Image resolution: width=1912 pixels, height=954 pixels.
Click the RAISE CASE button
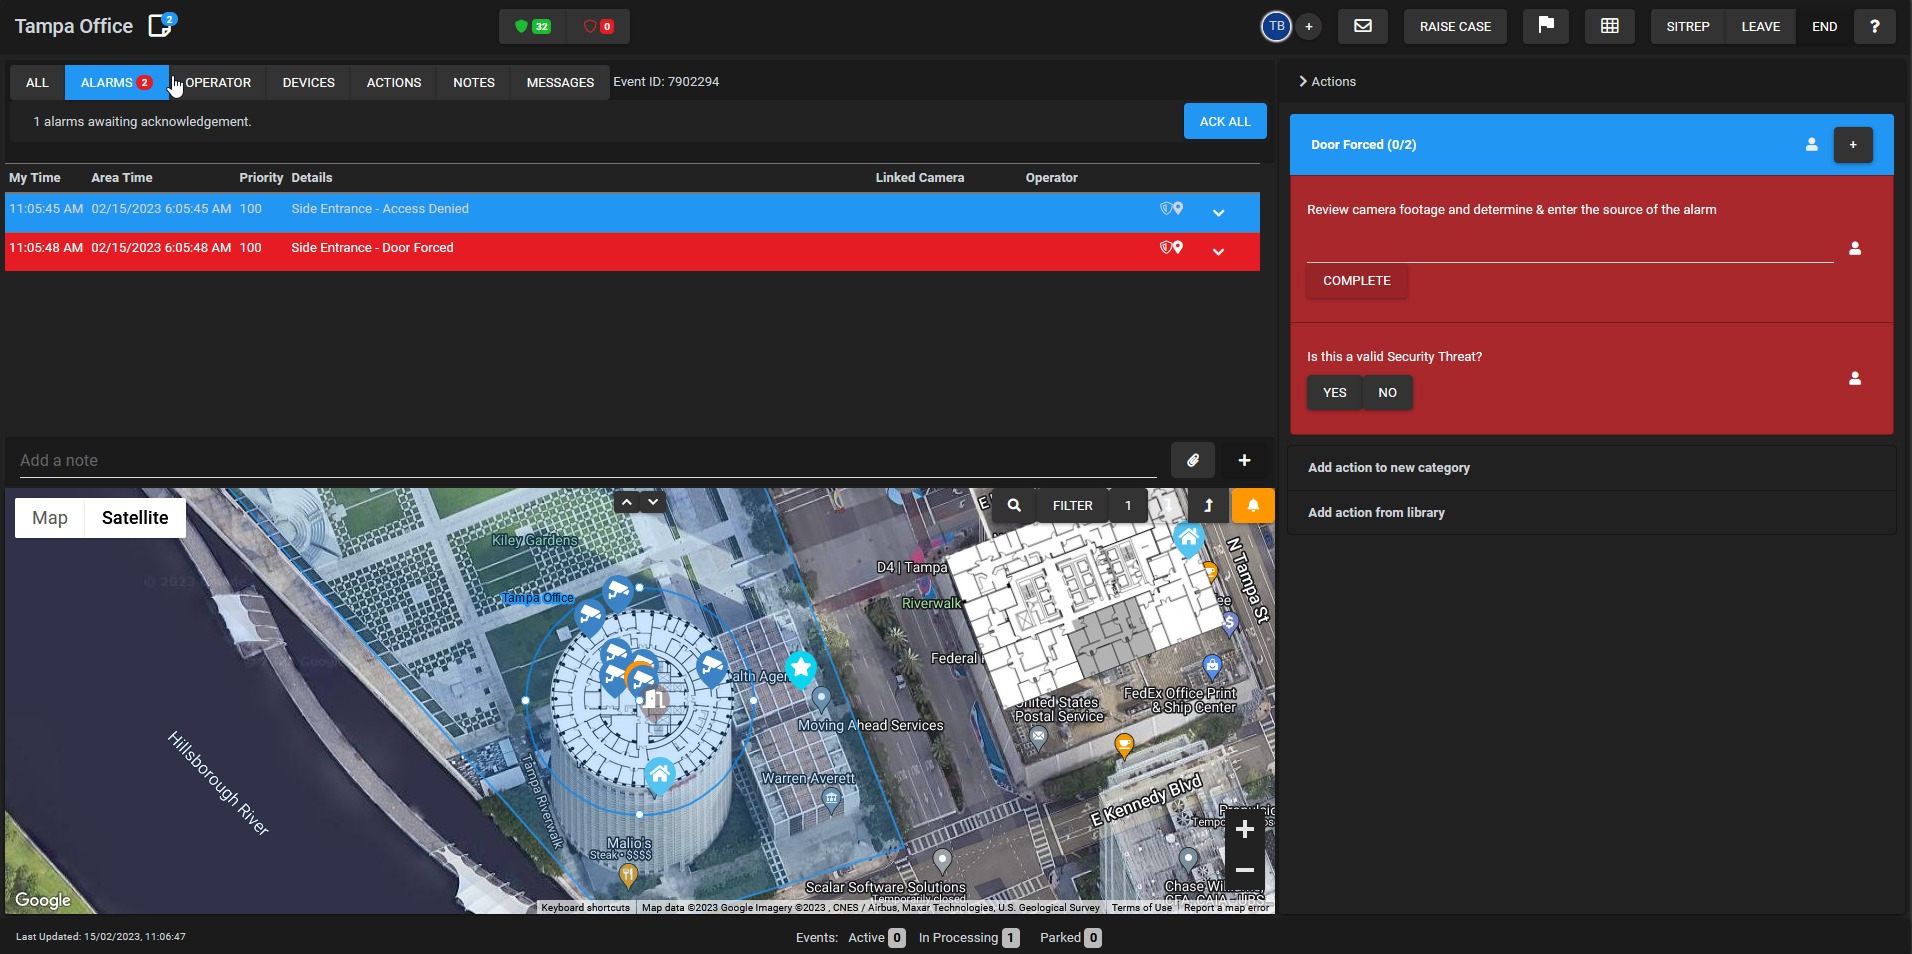[1455, 26]
